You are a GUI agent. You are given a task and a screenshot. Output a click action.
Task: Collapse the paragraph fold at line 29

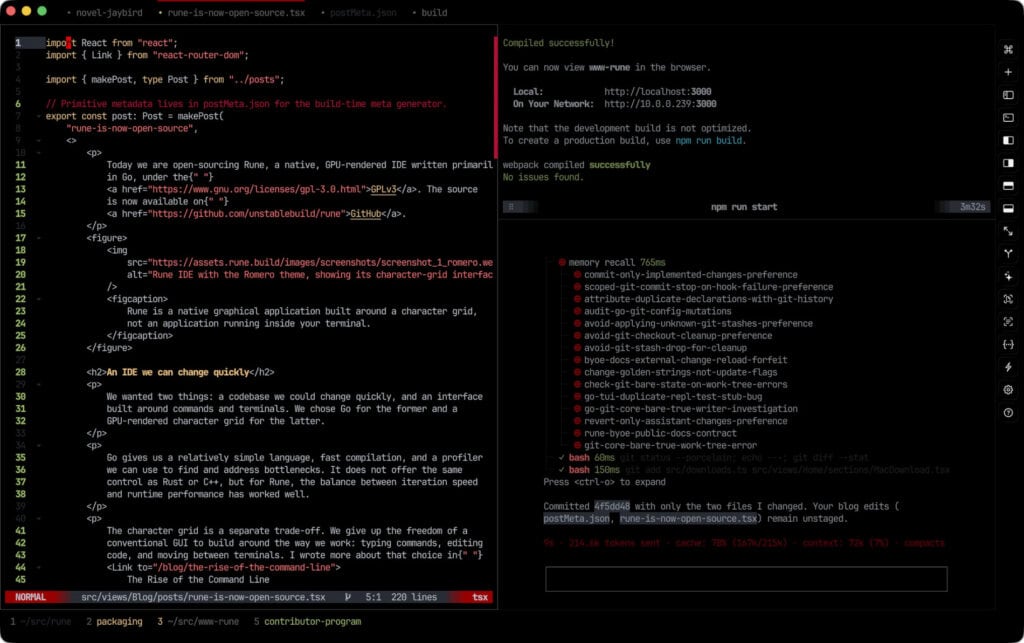[39, 384]
